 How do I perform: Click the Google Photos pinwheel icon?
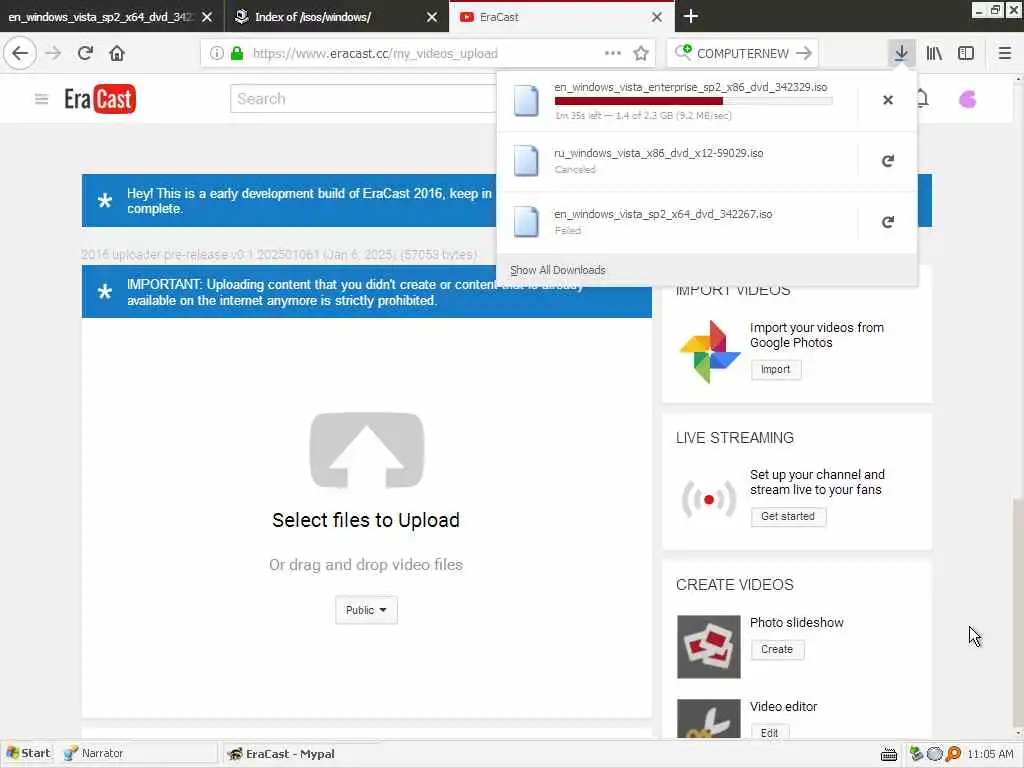(x=710, y=351)
